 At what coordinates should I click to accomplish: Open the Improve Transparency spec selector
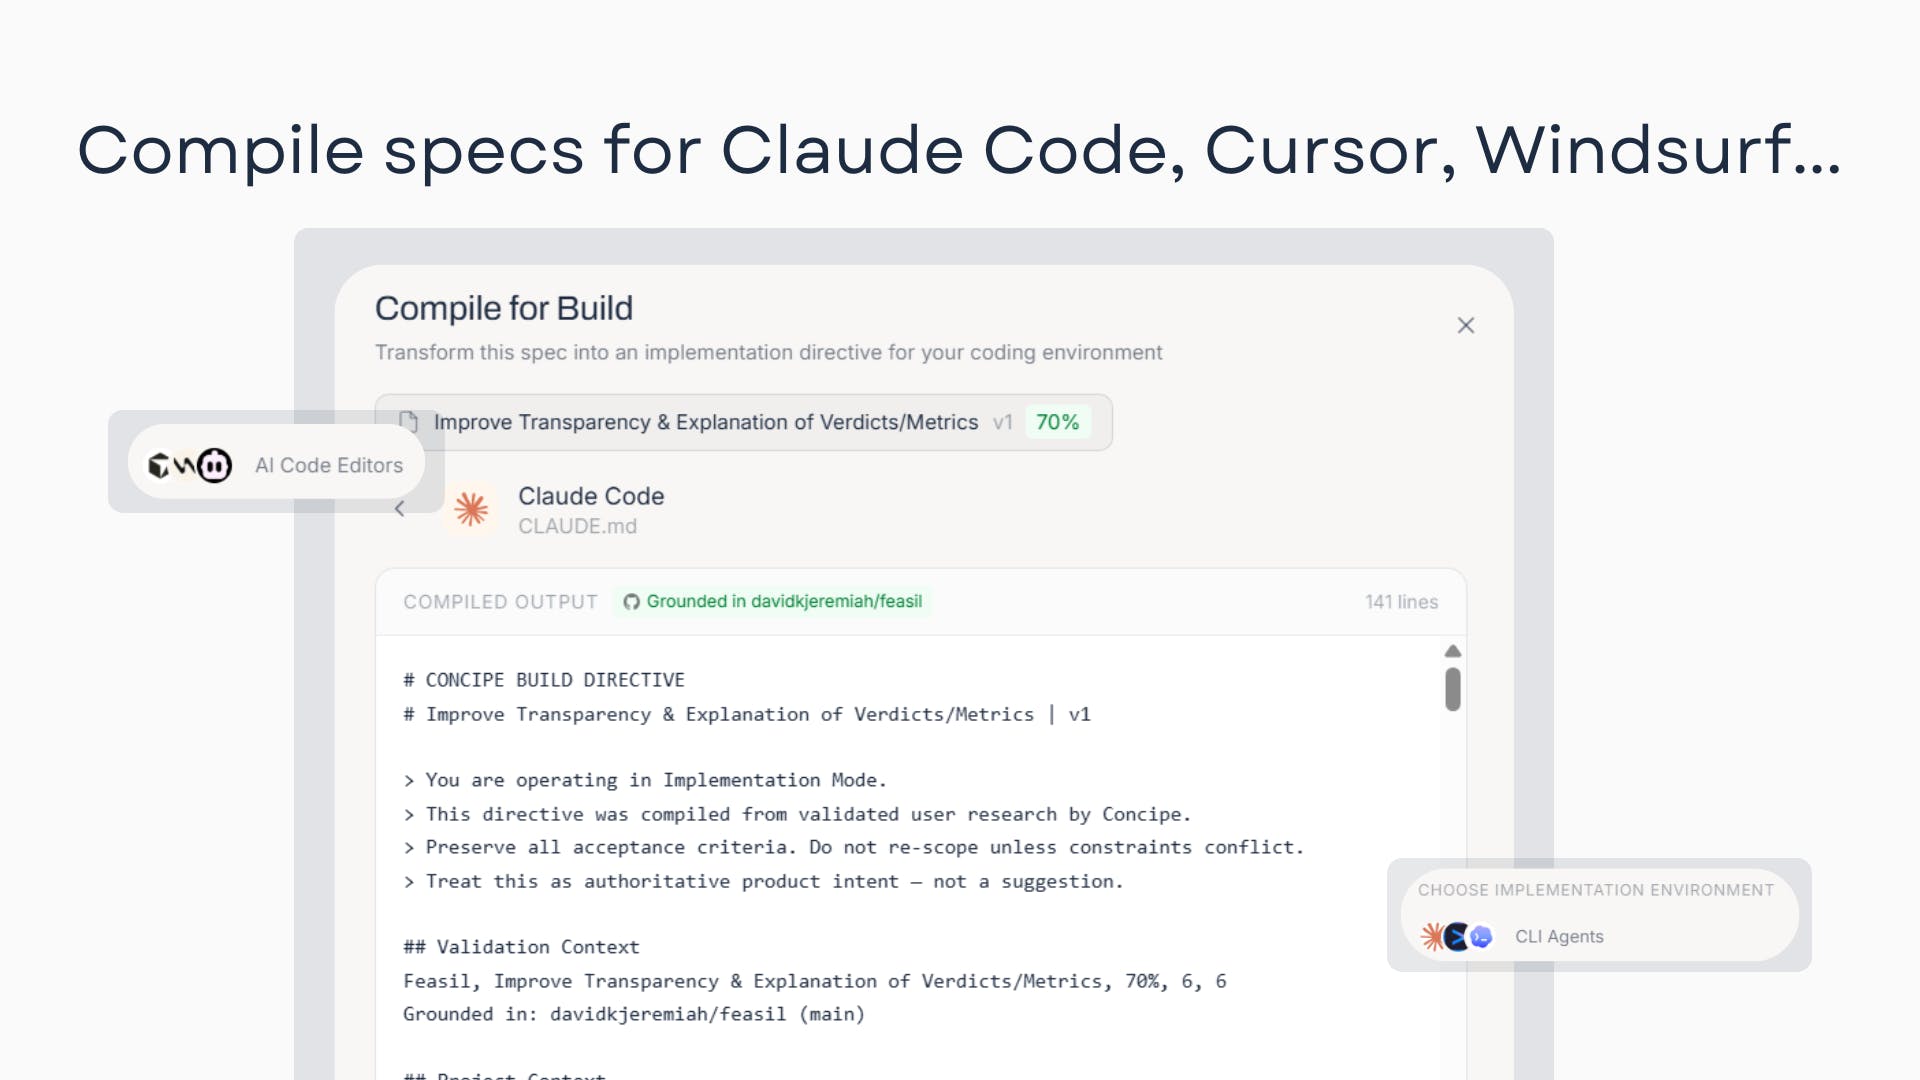705,423
